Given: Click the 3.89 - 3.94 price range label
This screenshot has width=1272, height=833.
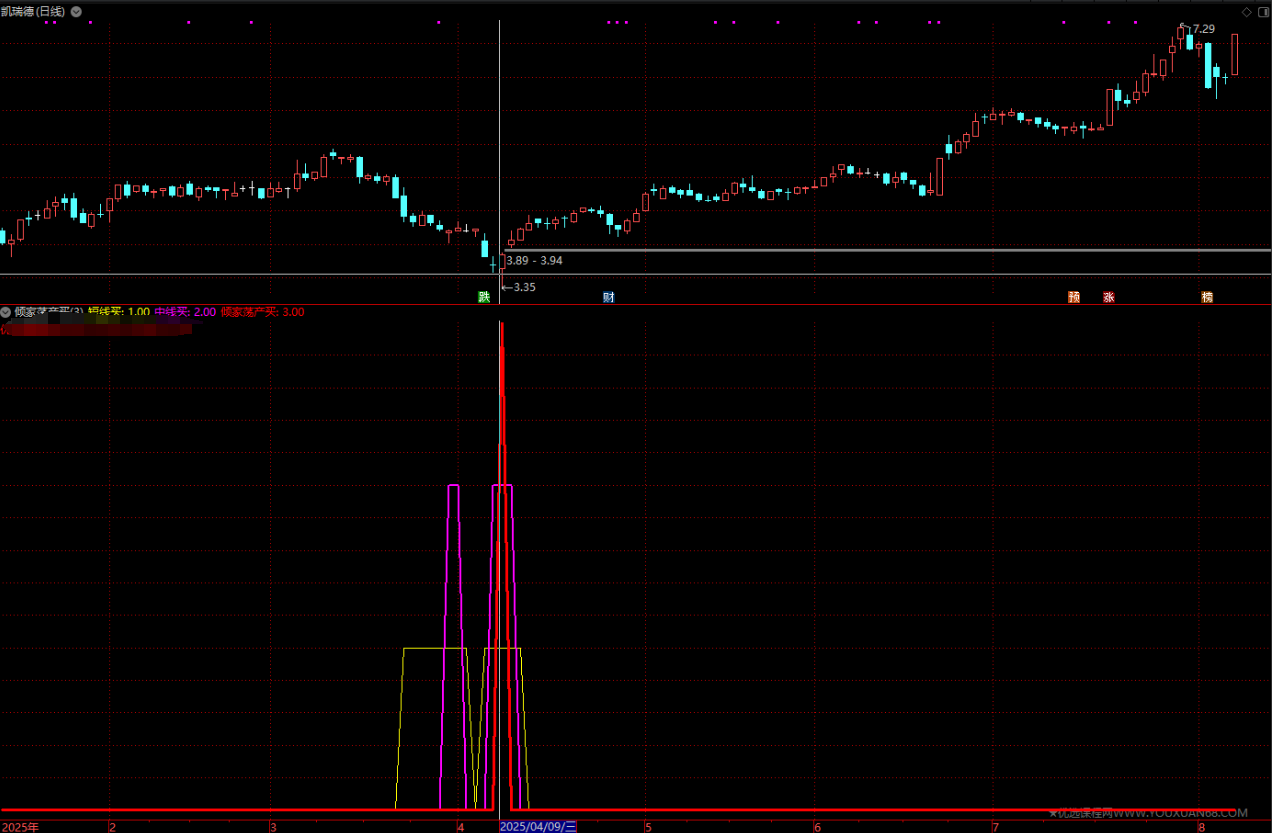Looking at the screenshot, I should 534,260.
